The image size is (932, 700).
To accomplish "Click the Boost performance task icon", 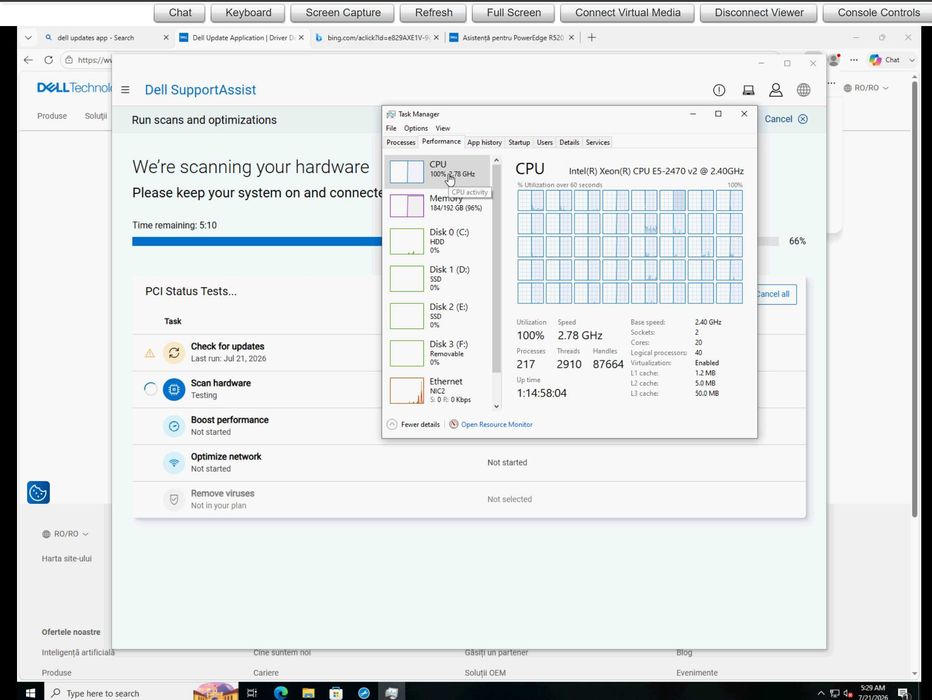I will [174, 426].
